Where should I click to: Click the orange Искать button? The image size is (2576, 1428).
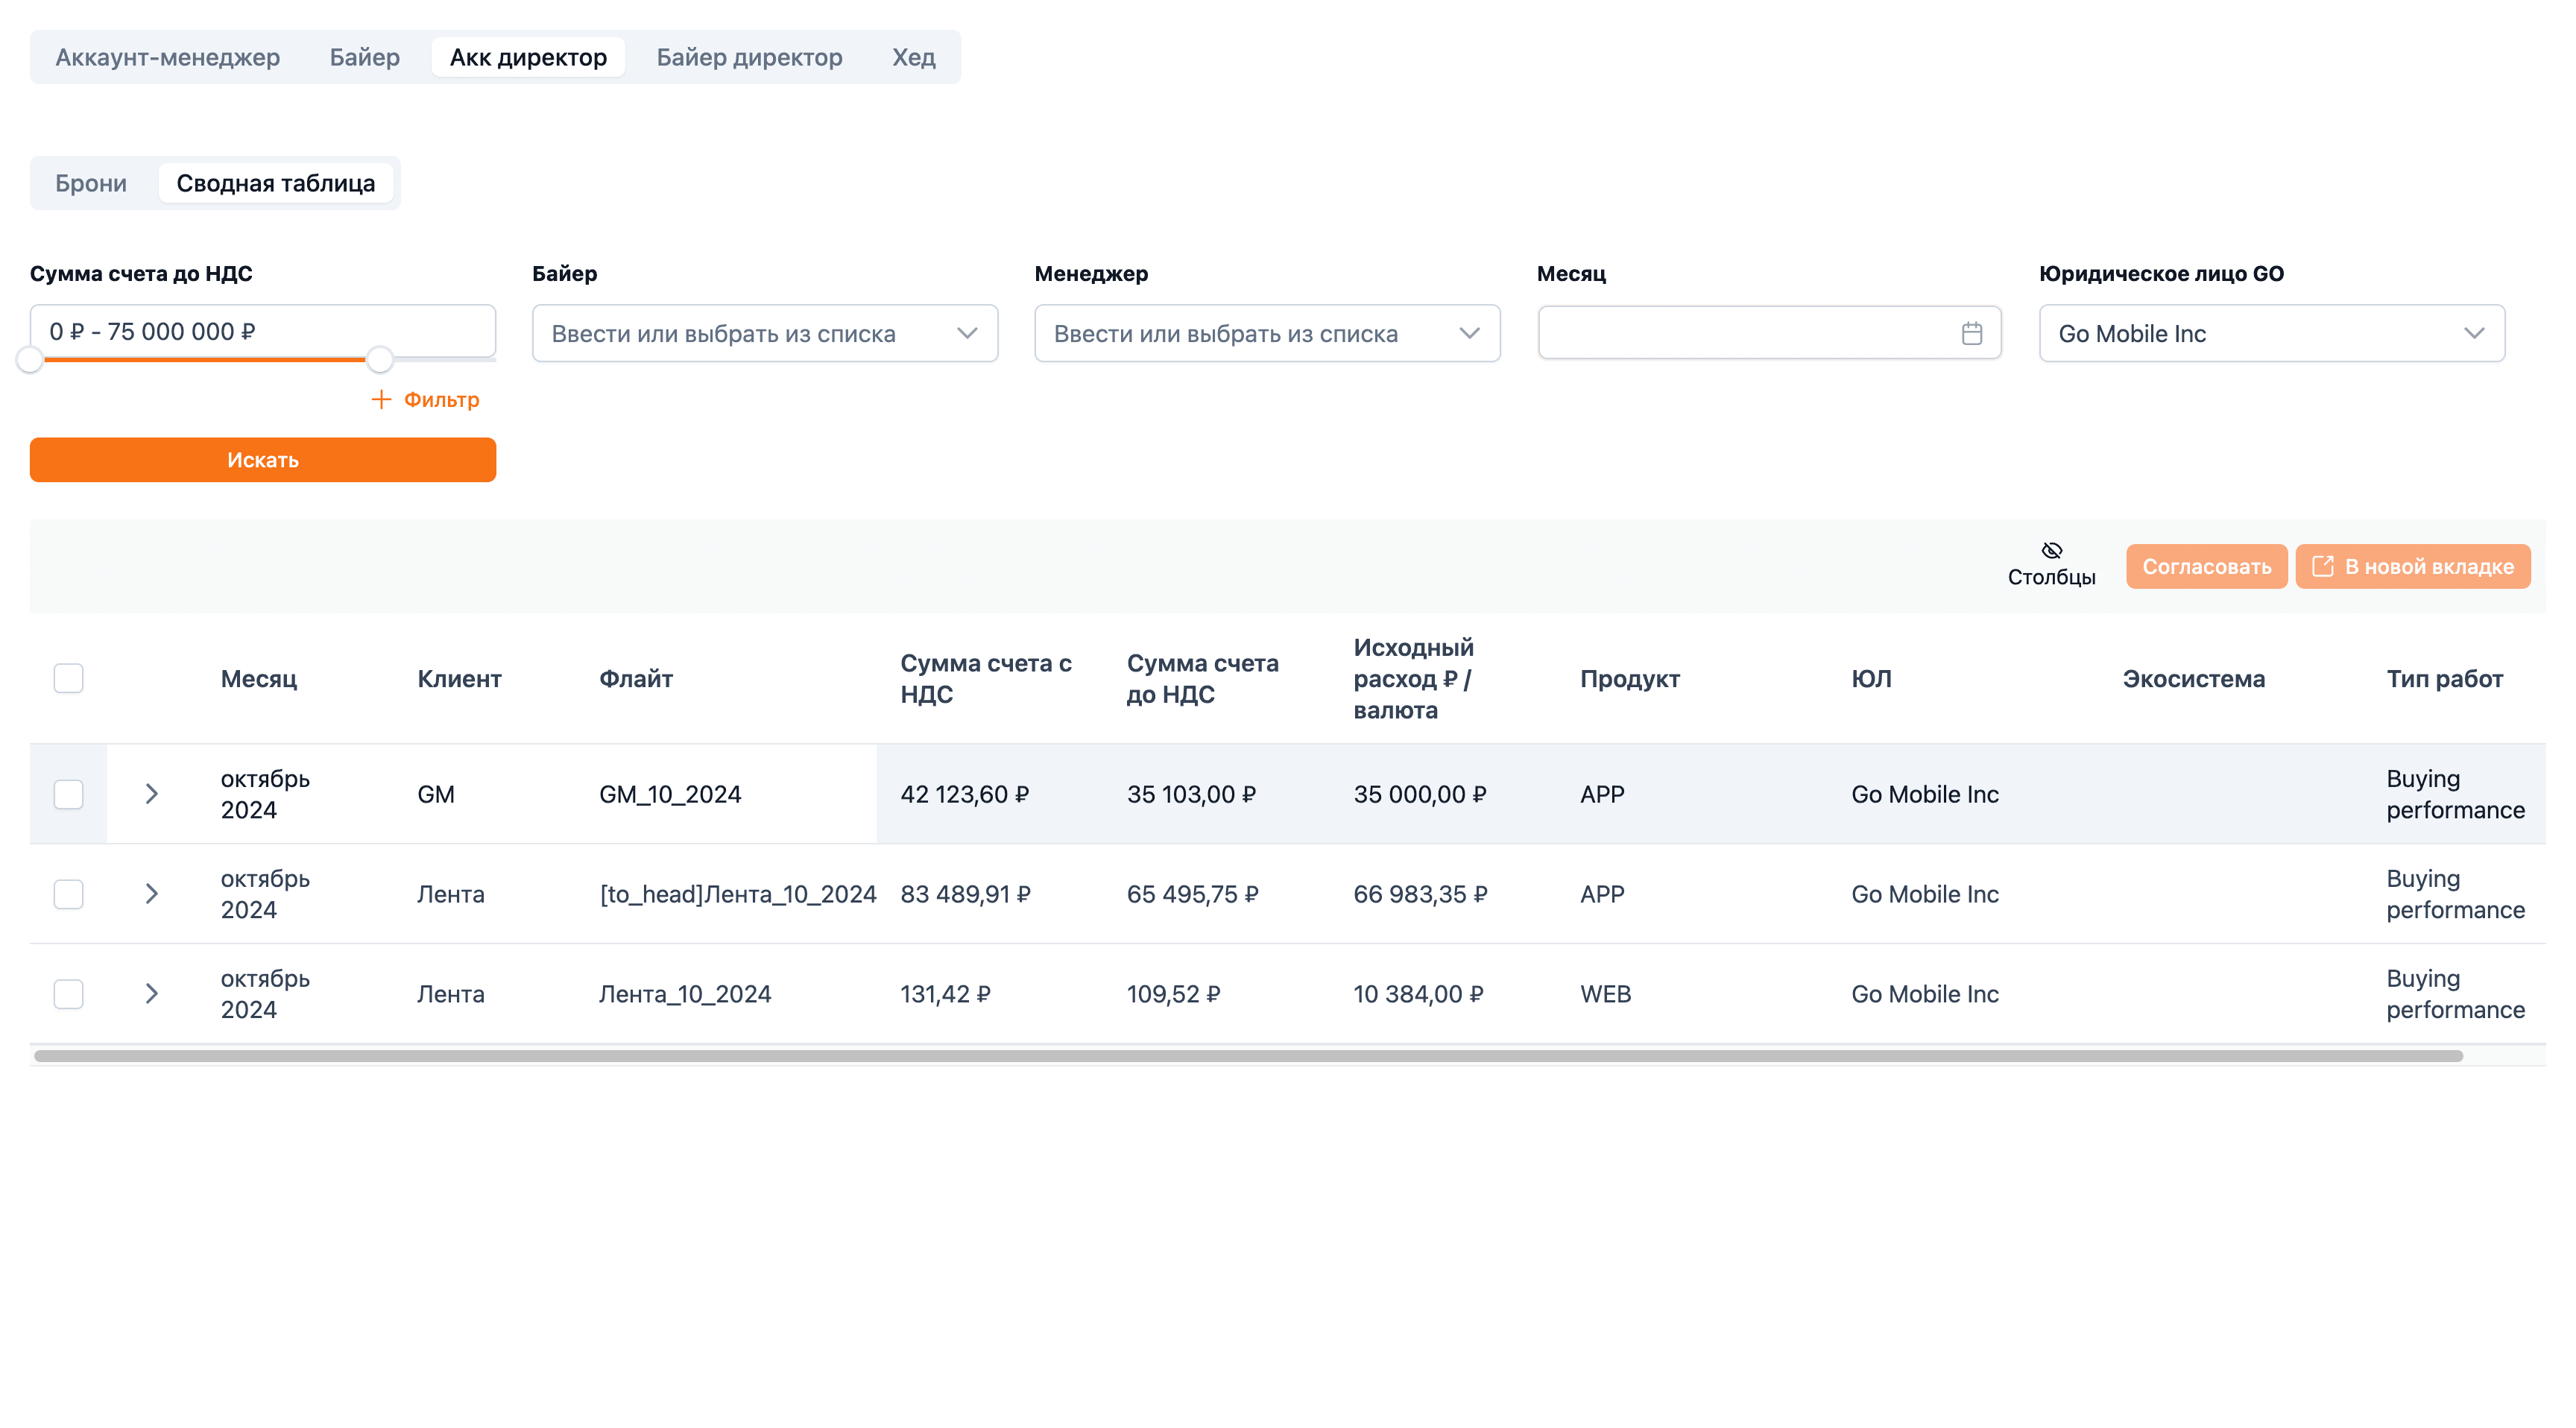(263, 460)
